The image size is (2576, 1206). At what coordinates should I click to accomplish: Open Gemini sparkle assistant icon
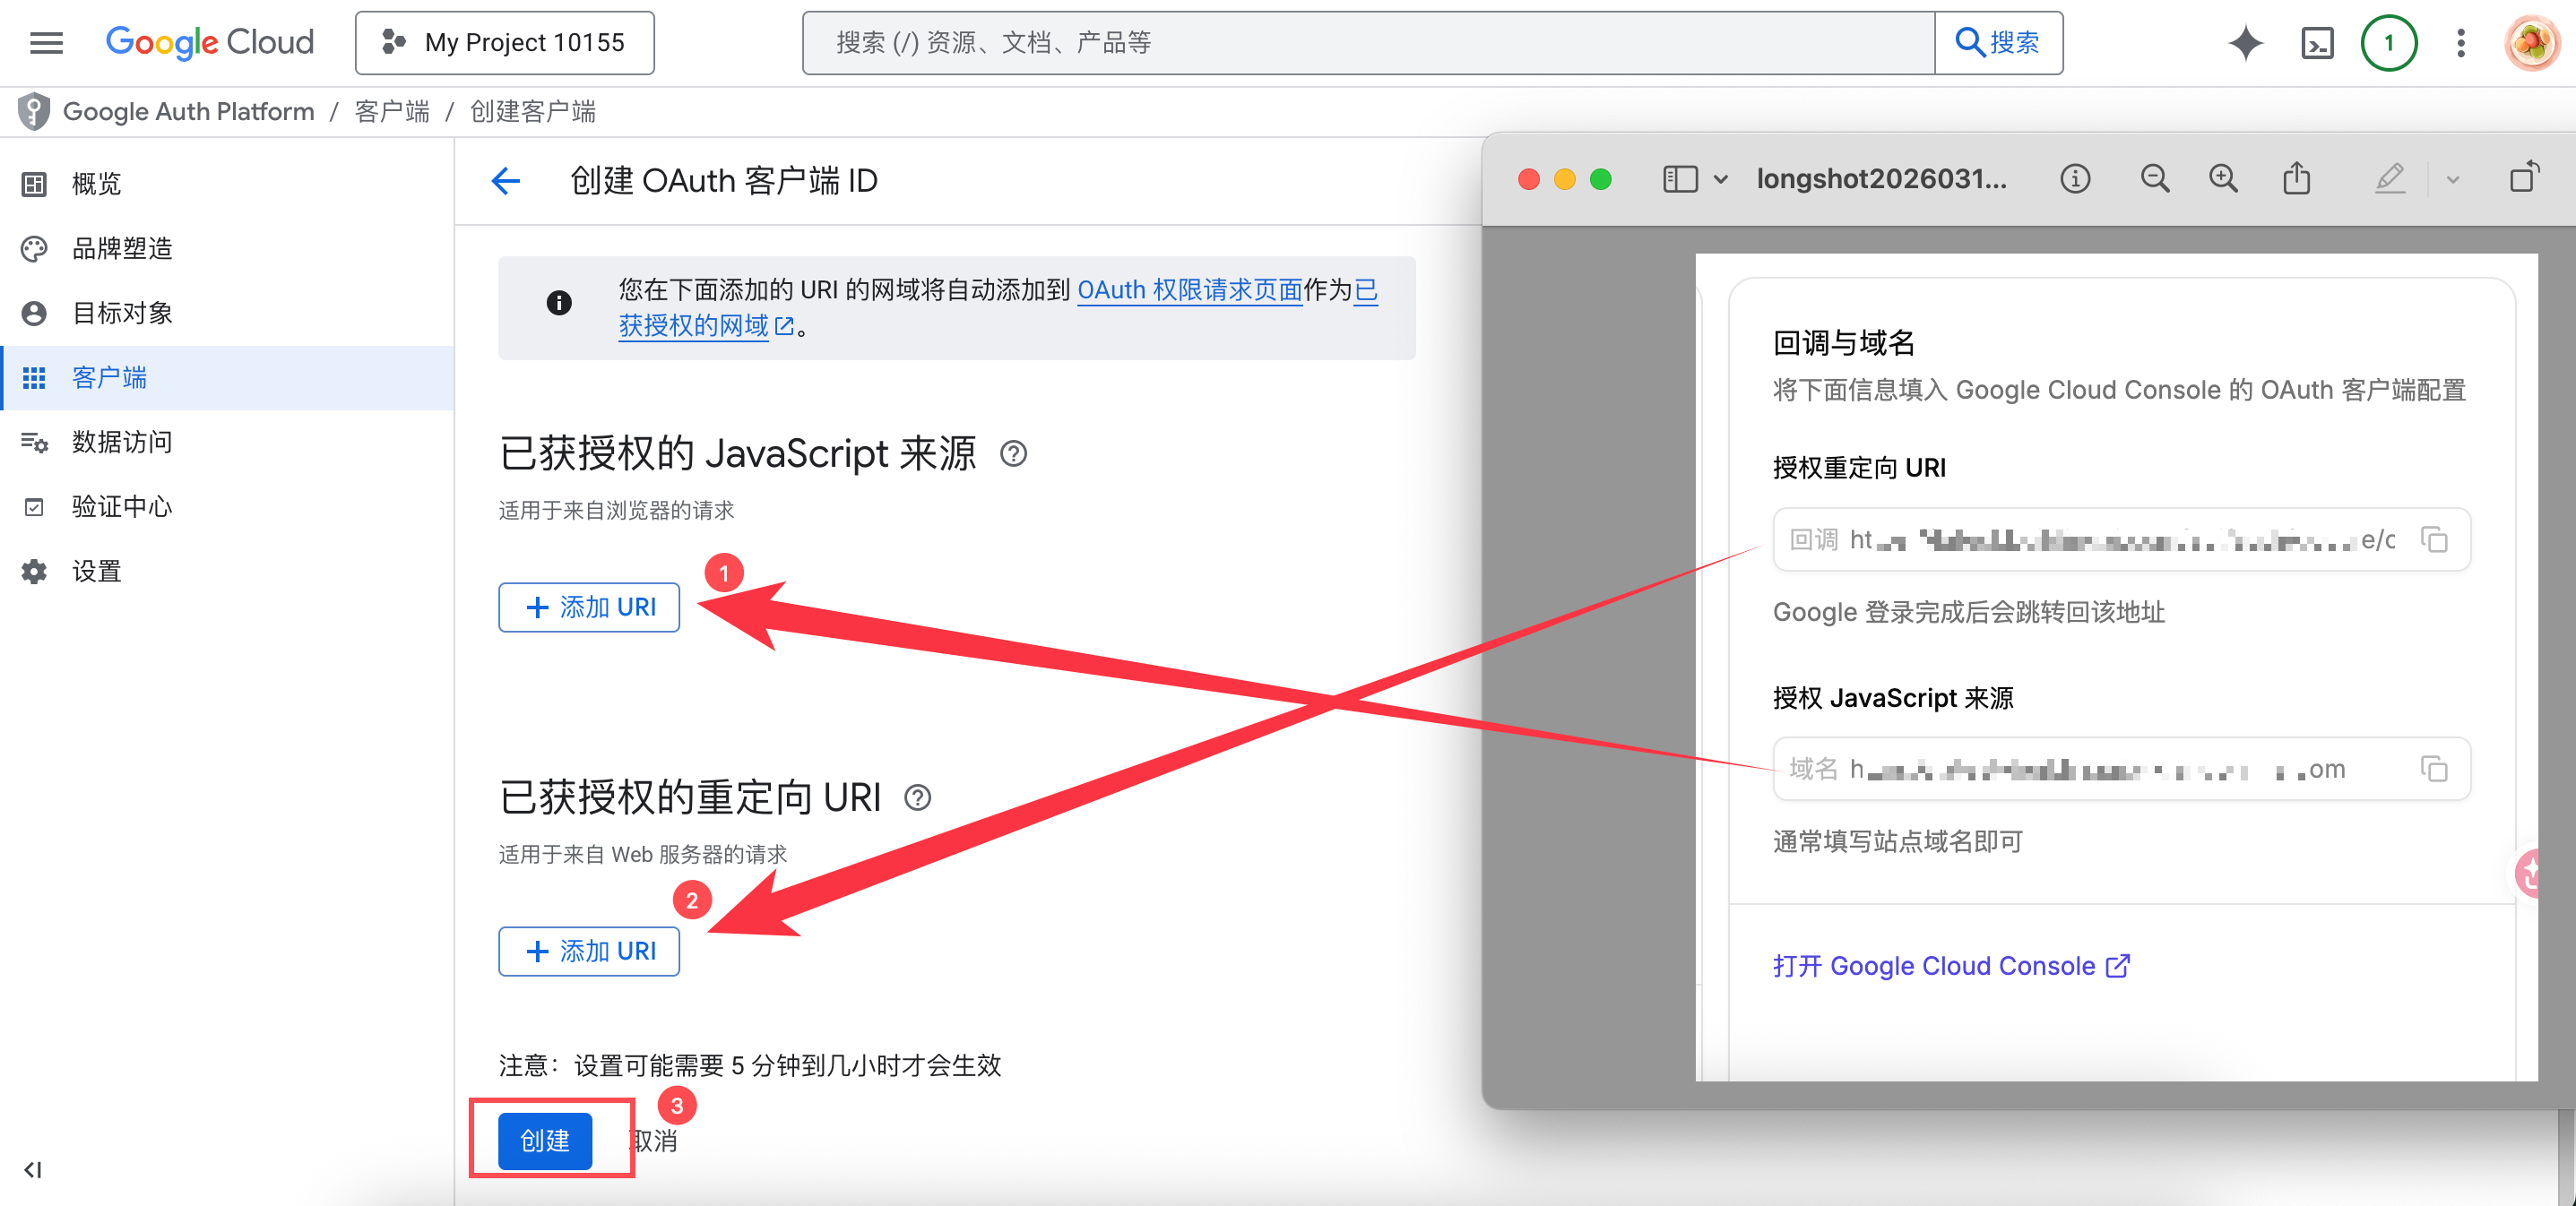(2245, 43)
